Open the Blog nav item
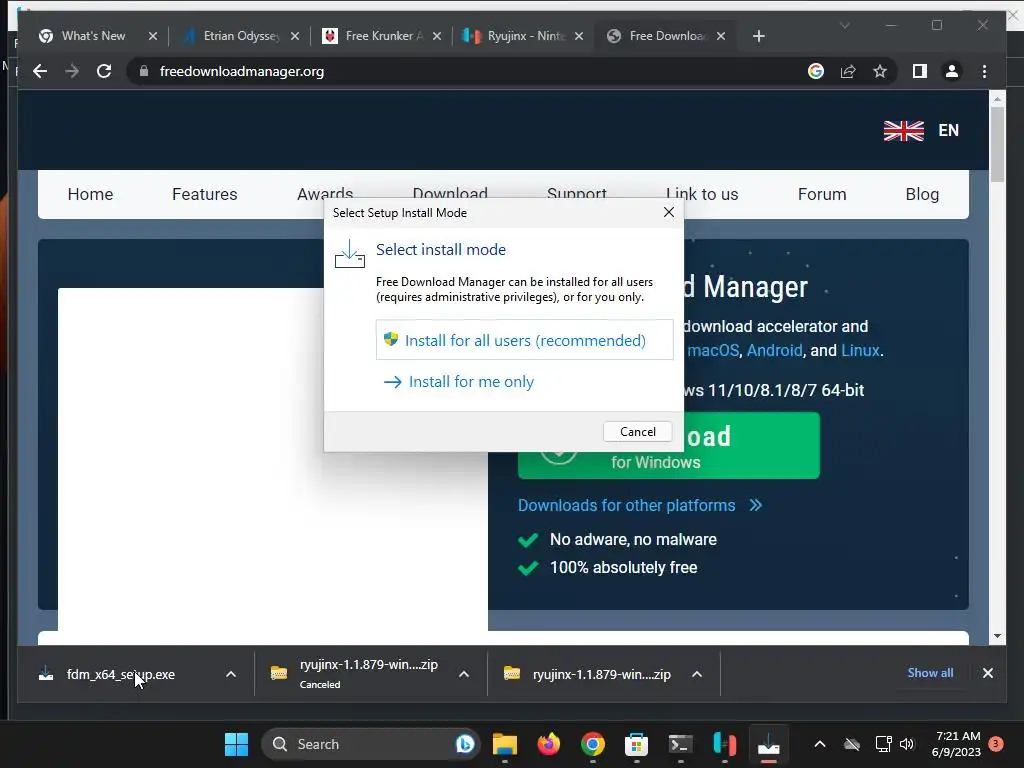 tap(922, 194)
